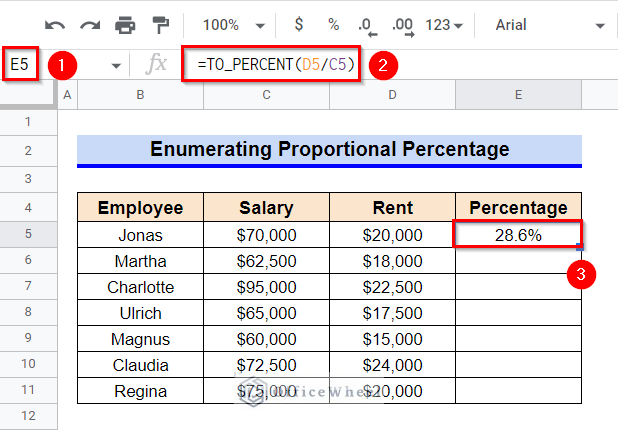Select the cell containing Claudia
The height and width of the screenshot is (430, 618).
pyautogui.click(x=140, y=365)
